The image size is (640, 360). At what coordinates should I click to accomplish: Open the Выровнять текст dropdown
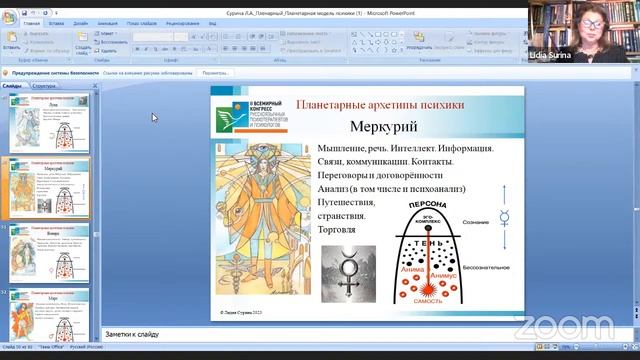click(300, 42)
